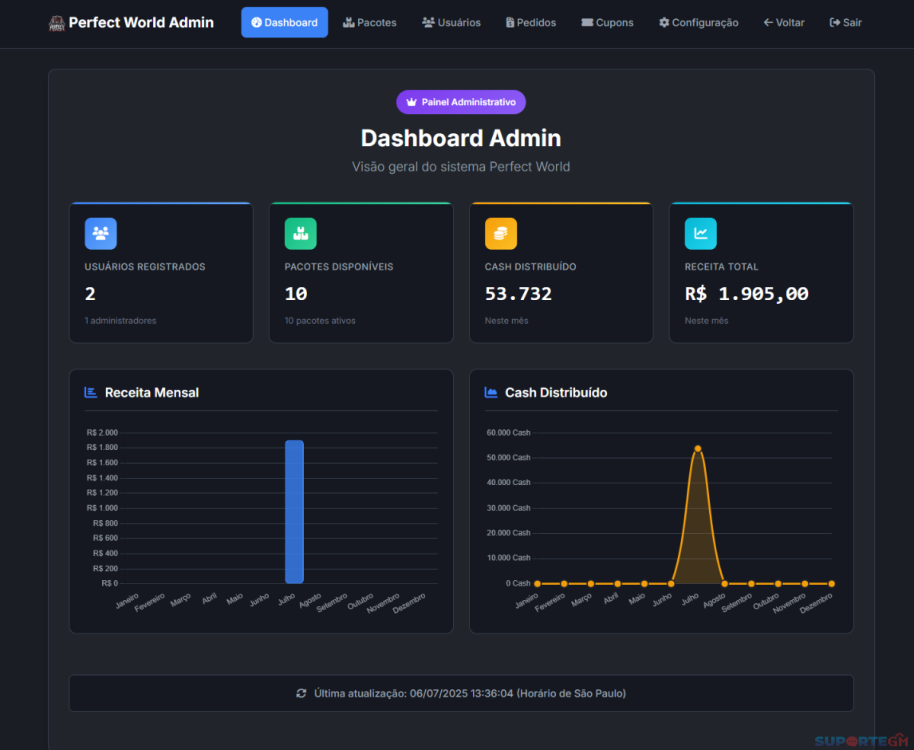Click the cyan chart icon in Receita Total card
The width and height of the screenshot is (914, 750).
[700, 233]
